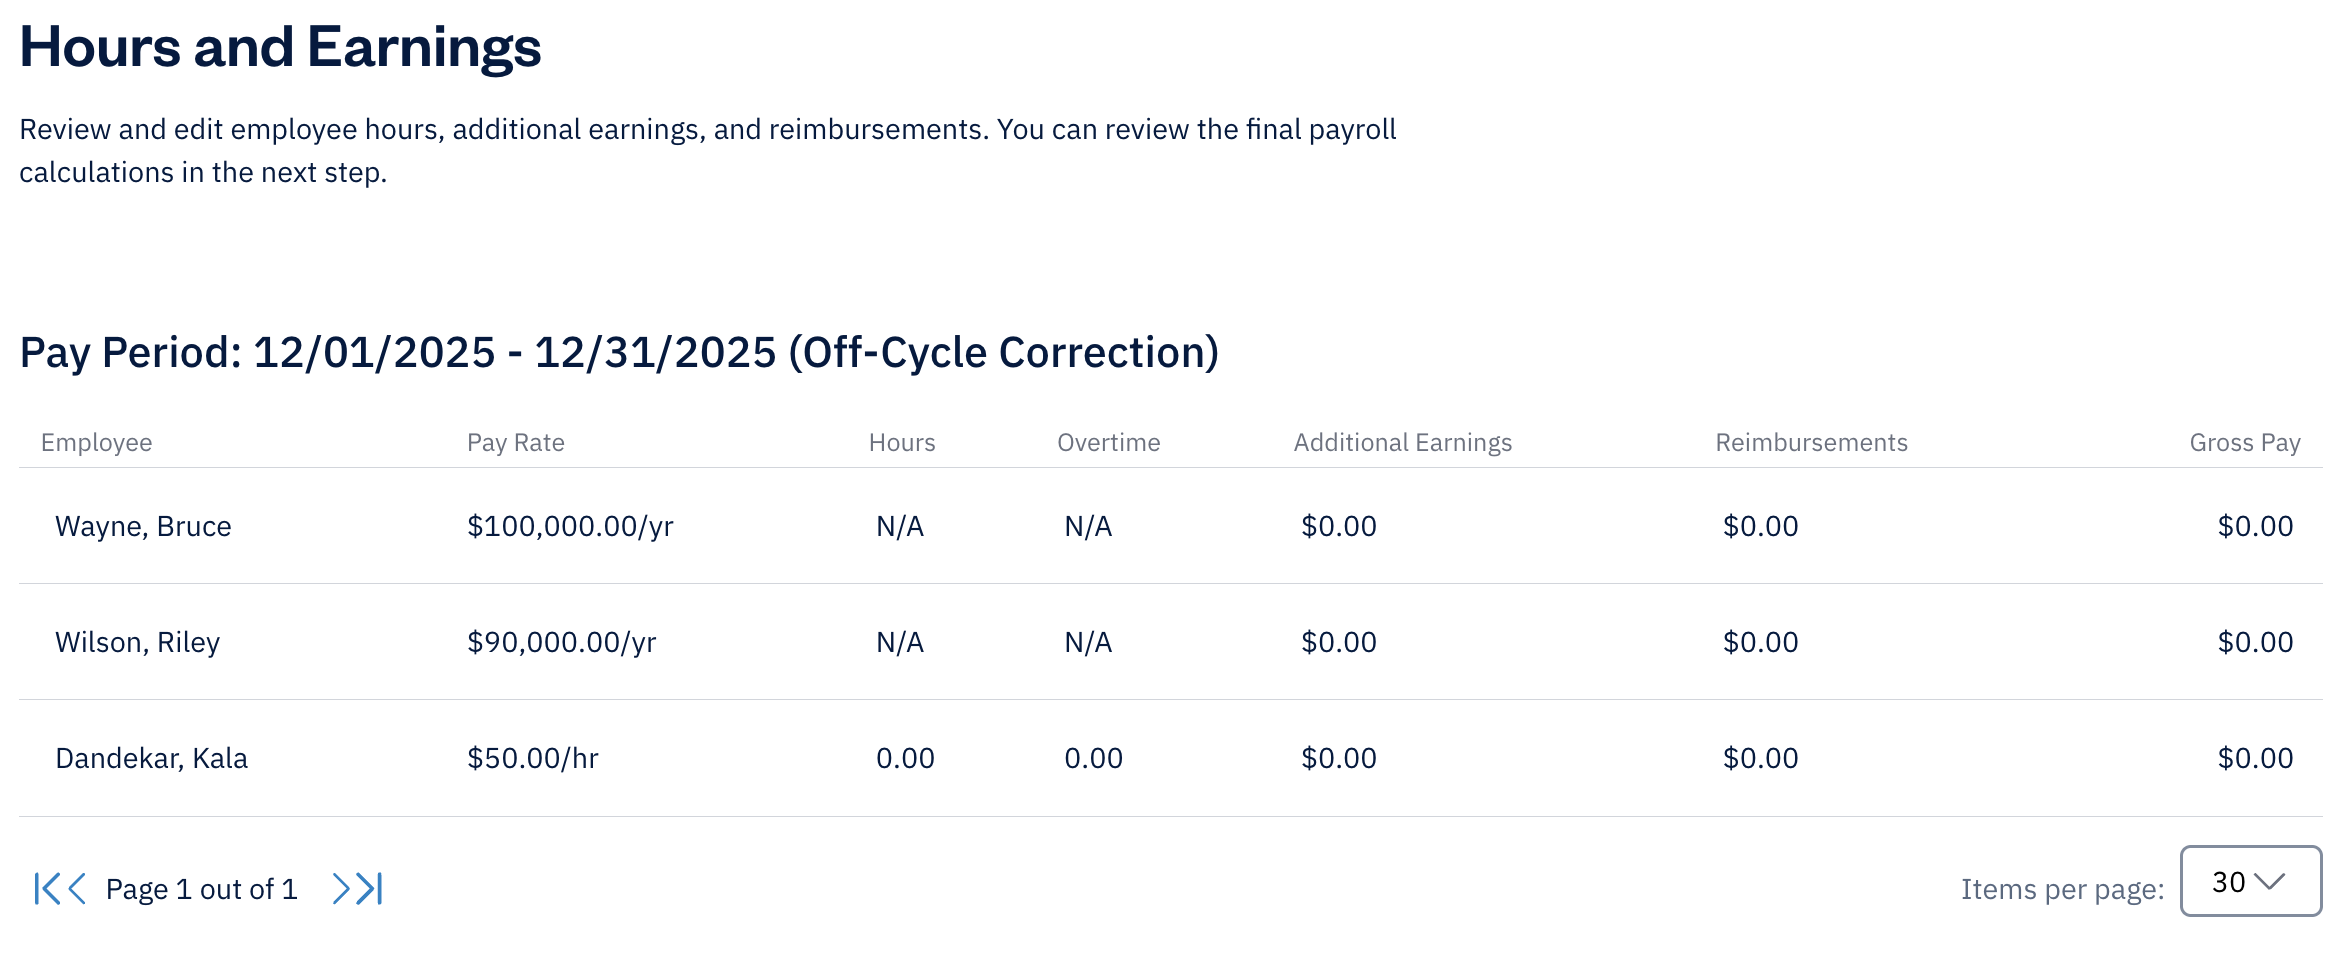Viewport: 2346px width, 956px height.
Task: Select employee Wilson, Riley
Action: click(137, 642)
